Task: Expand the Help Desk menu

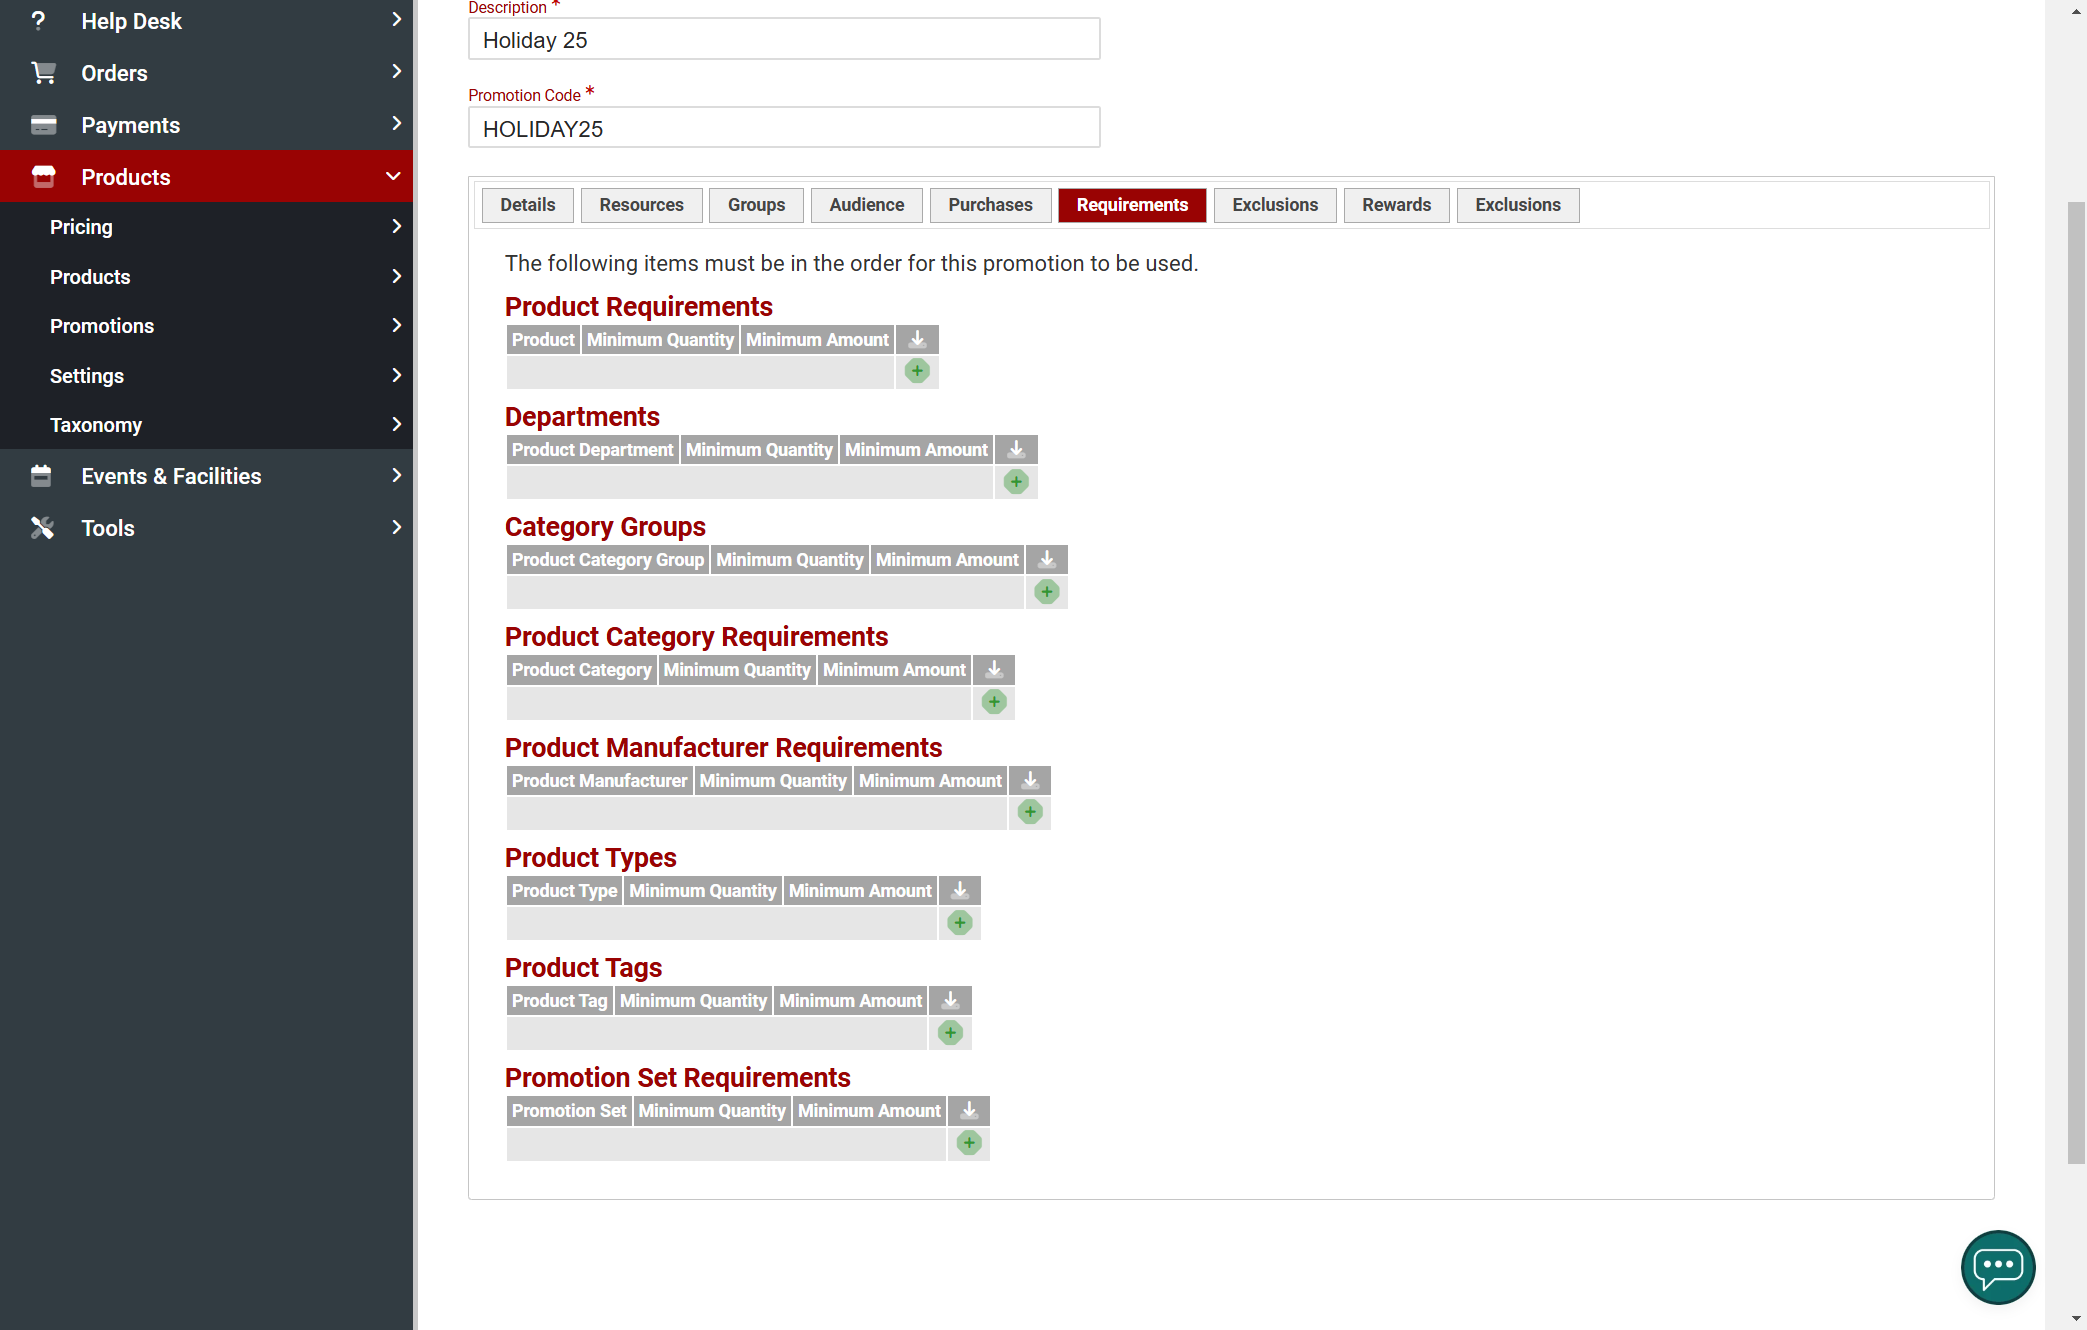Action: [x=206, y=21]
